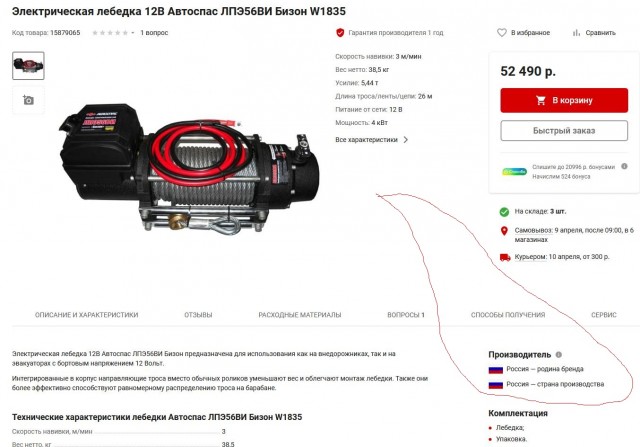Click the Russian flag by родина бренда

click(x=496, y=370)
